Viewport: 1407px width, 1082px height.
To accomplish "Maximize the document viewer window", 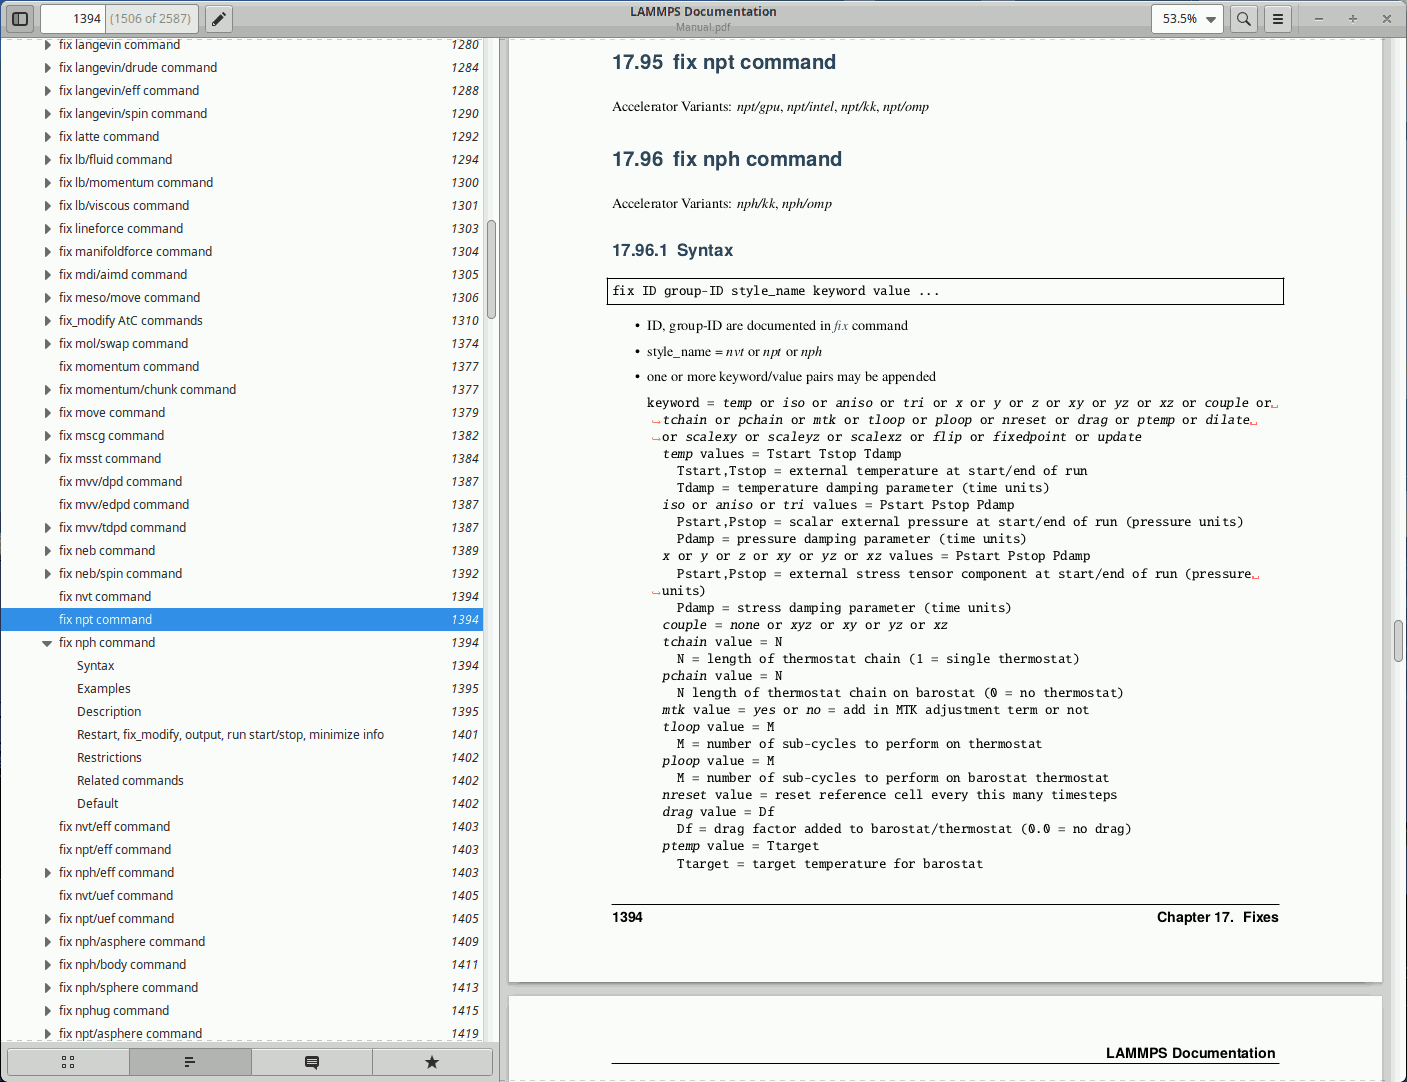I will [1353, 19].
